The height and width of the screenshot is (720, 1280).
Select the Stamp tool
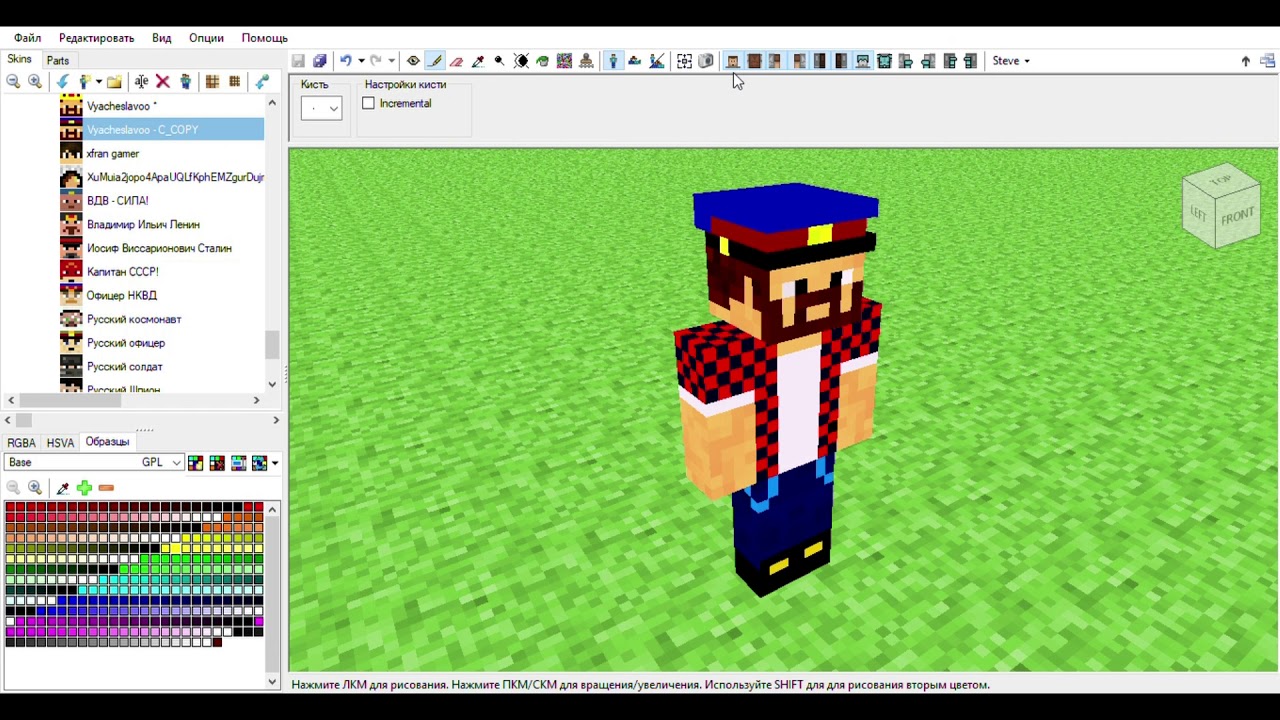(x=586, y=61)
